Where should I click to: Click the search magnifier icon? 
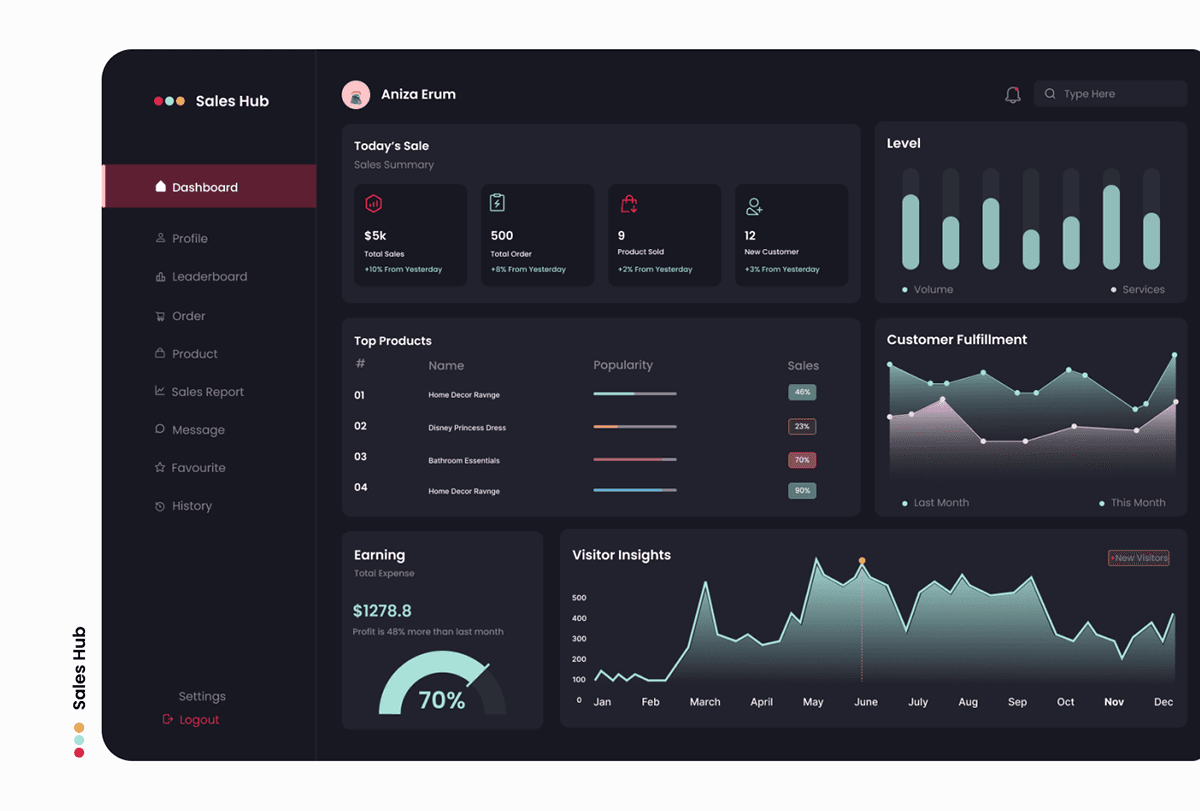(1050, 94)
